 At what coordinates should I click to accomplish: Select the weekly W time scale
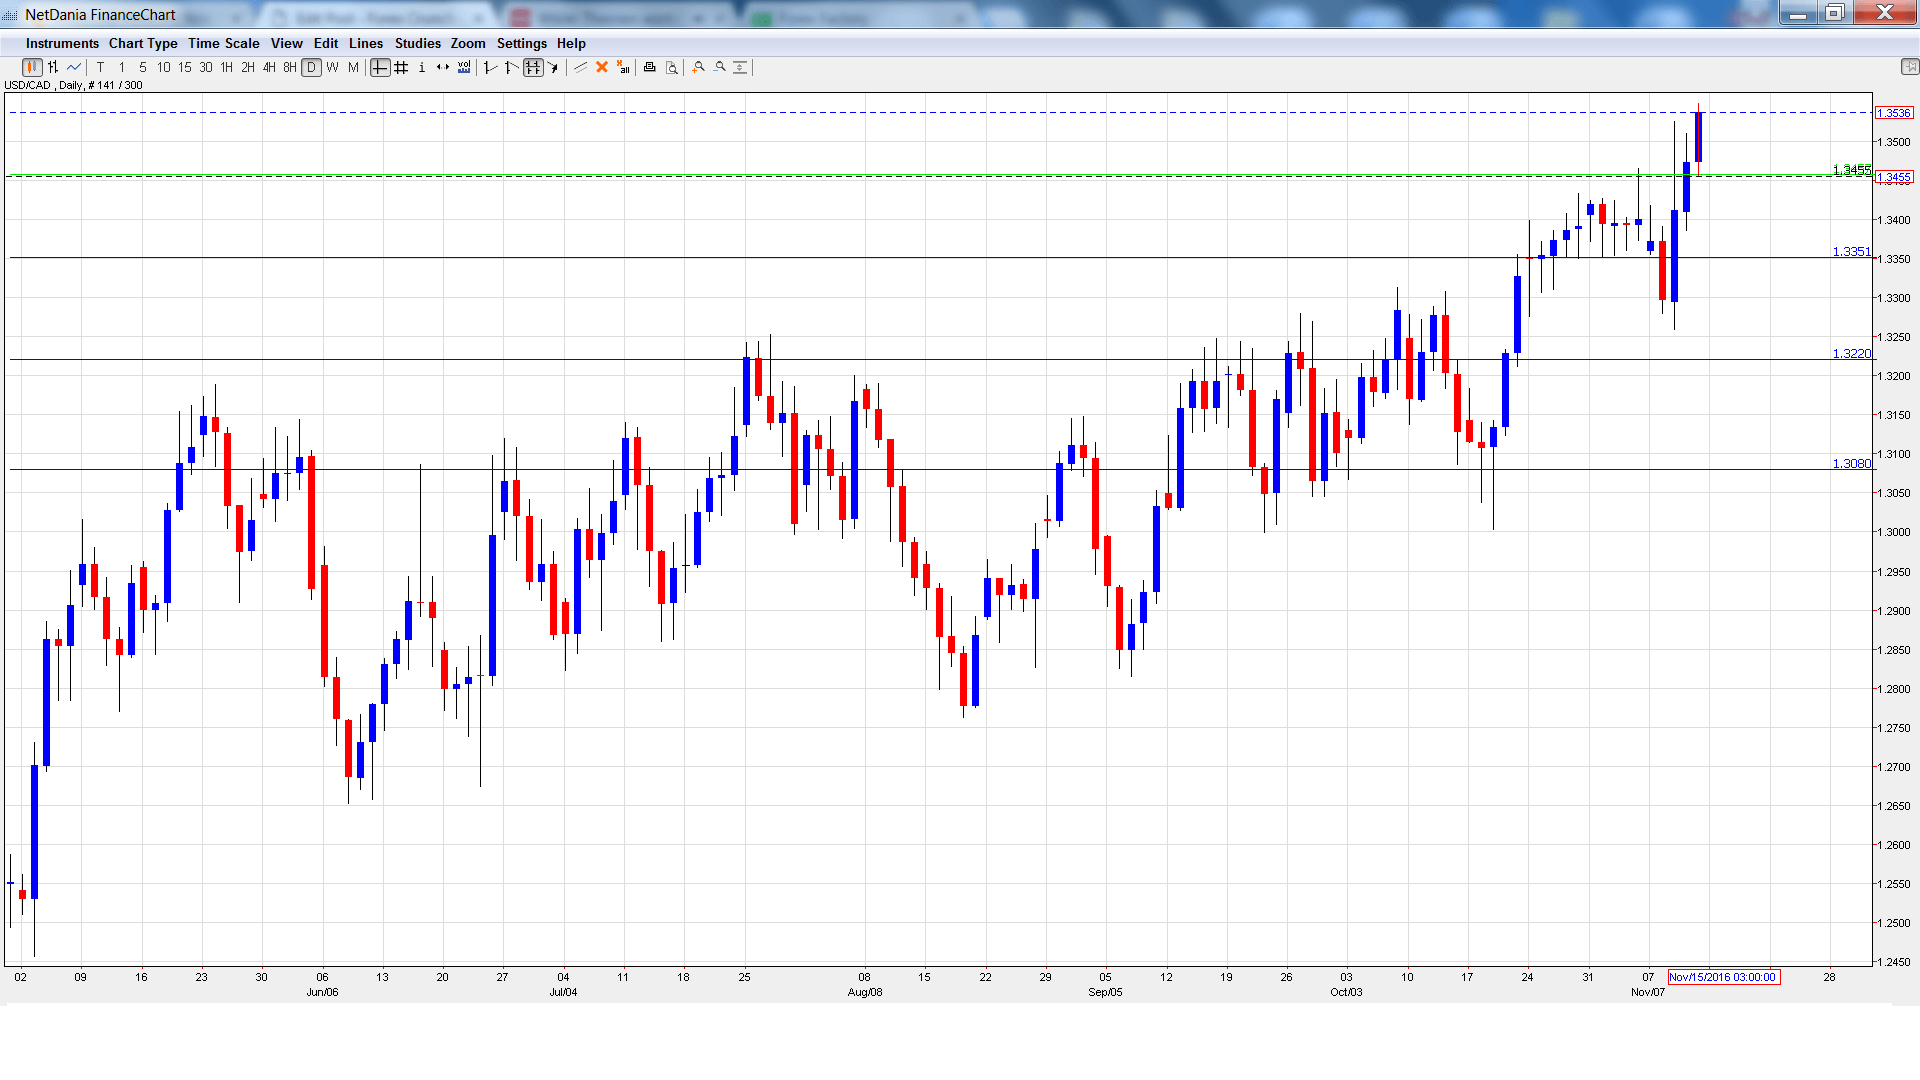(332, 67)
